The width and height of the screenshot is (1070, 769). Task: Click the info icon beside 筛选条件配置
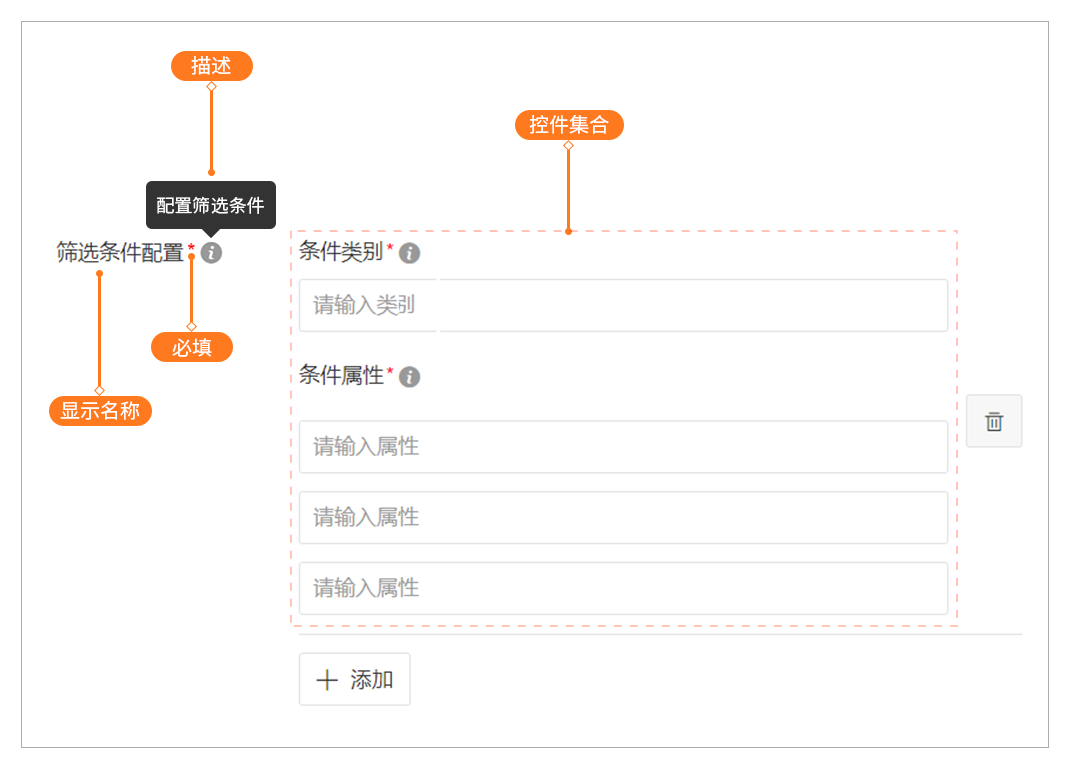[x=211, y=253]
